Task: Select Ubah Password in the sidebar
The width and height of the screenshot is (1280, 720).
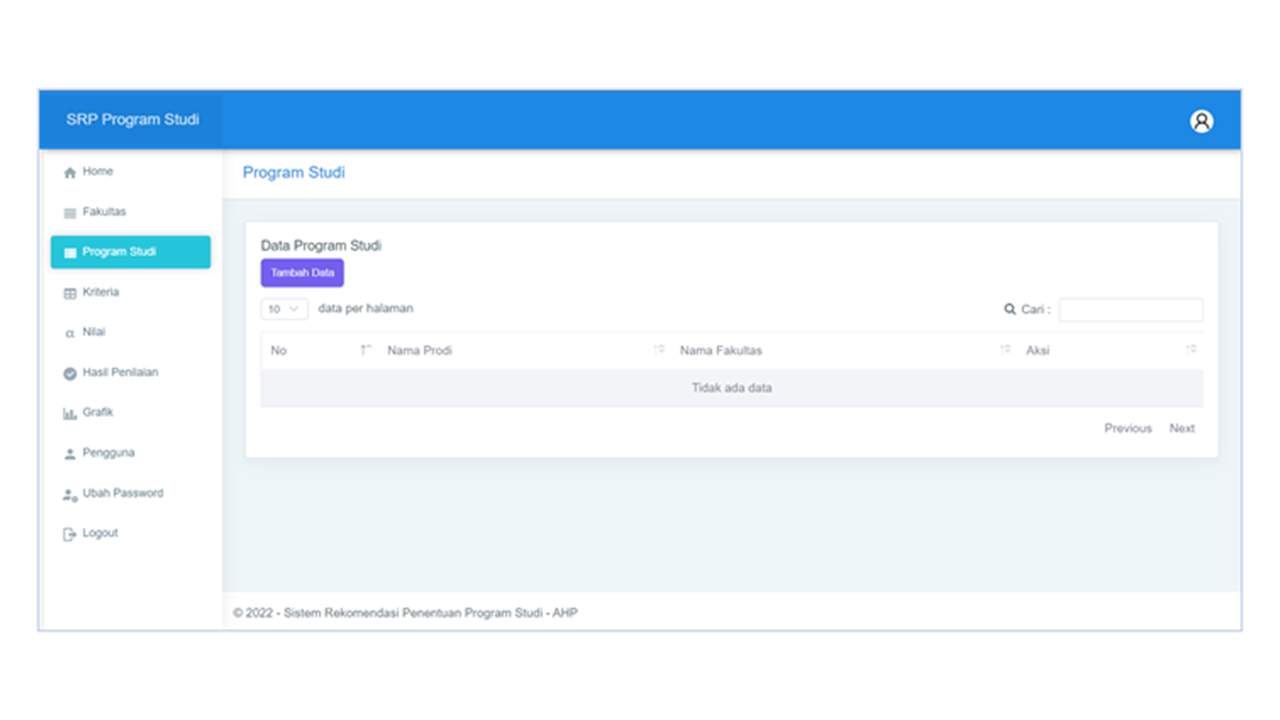Action: click(x=122, y=493)
